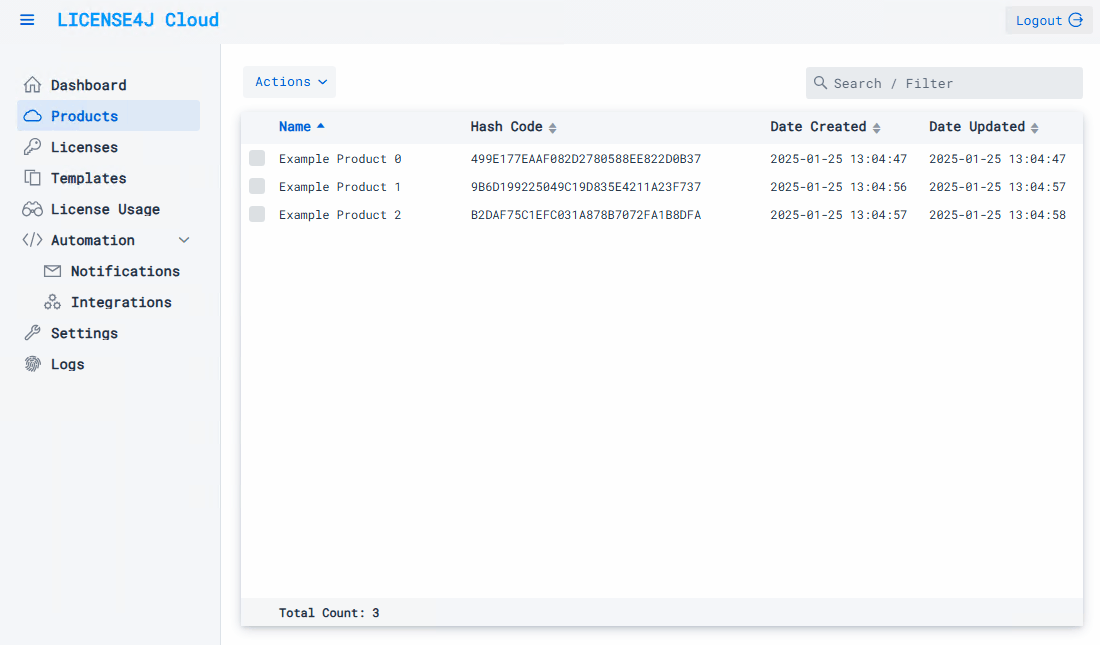The width and height of the screenshot is (1100, 645).
Task: Sort by Name using ascending arrow
Action: 321,126
